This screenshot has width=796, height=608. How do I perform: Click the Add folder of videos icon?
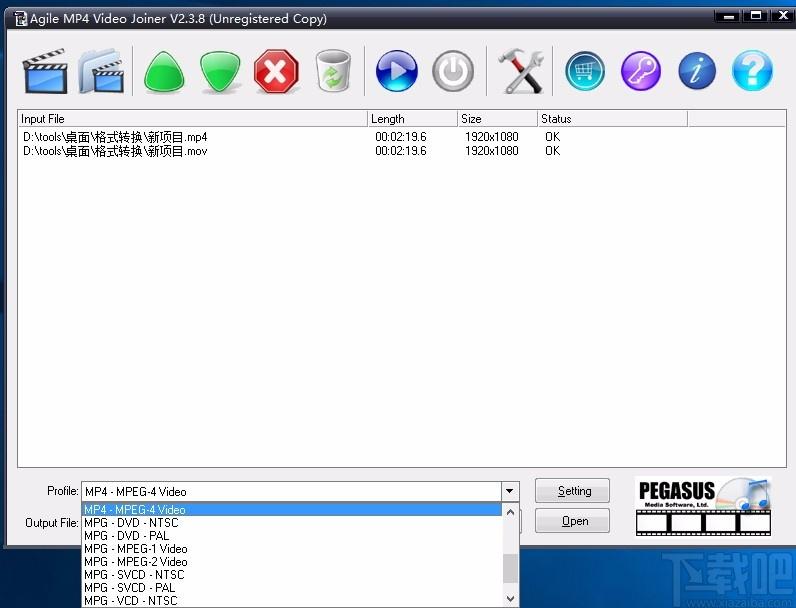coord(101,71)
